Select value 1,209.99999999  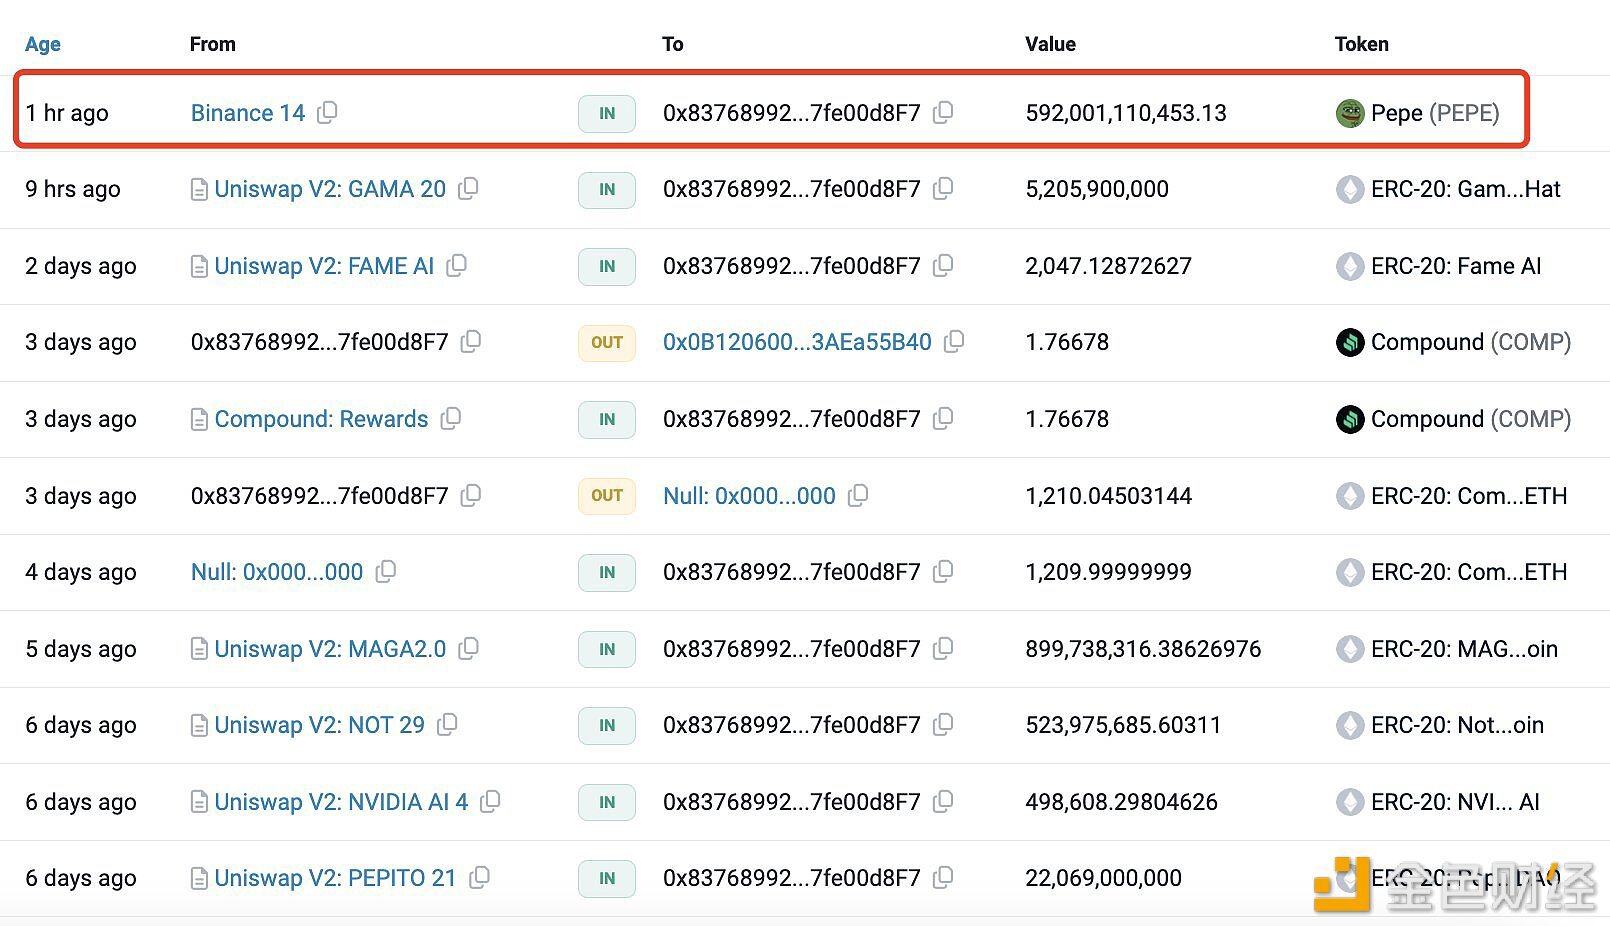(x=1108, y=572)
